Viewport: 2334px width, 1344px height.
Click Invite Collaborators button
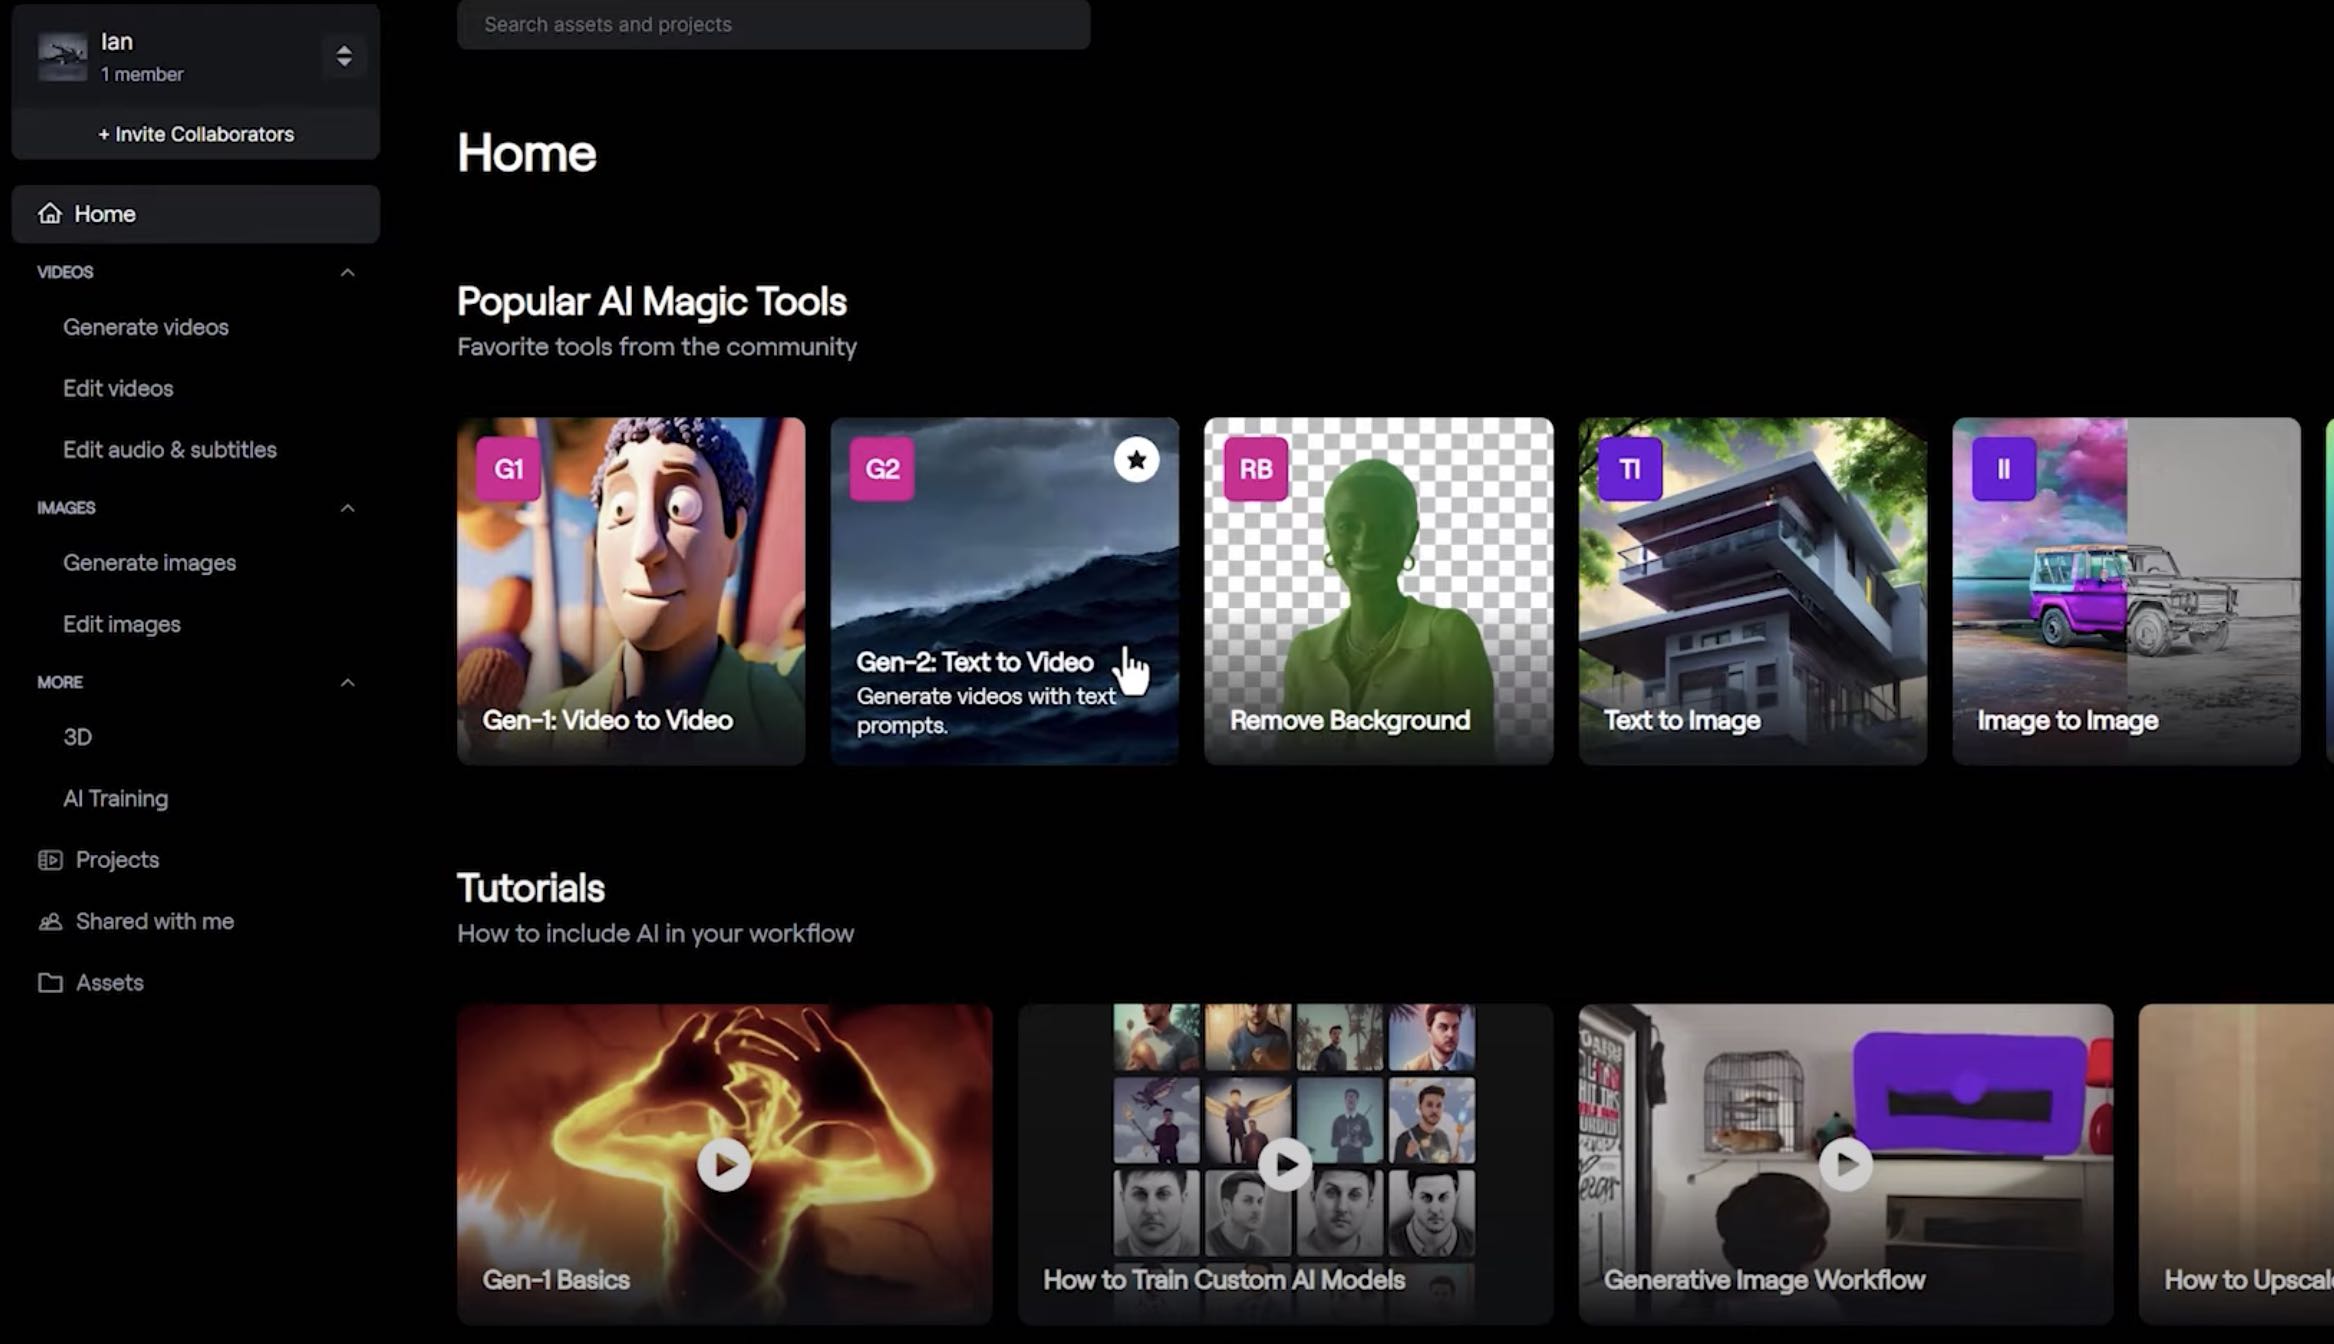[x=196, y=134]
